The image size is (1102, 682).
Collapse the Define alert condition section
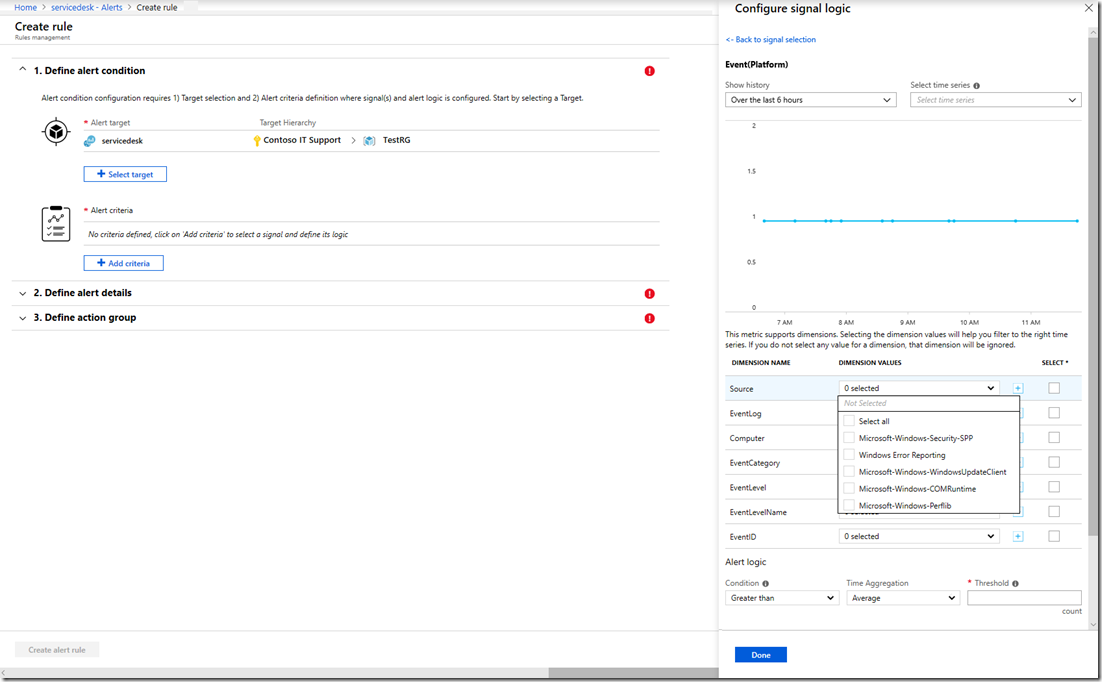pos(22,70)
